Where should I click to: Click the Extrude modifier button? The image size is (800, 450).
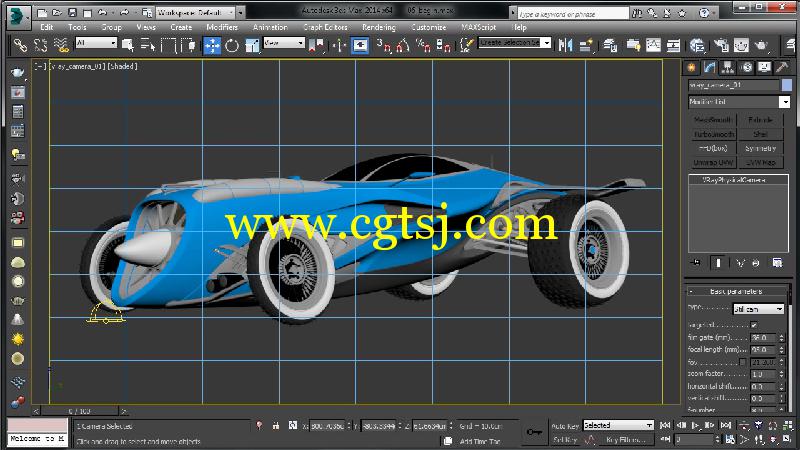[x=761, y=120]
